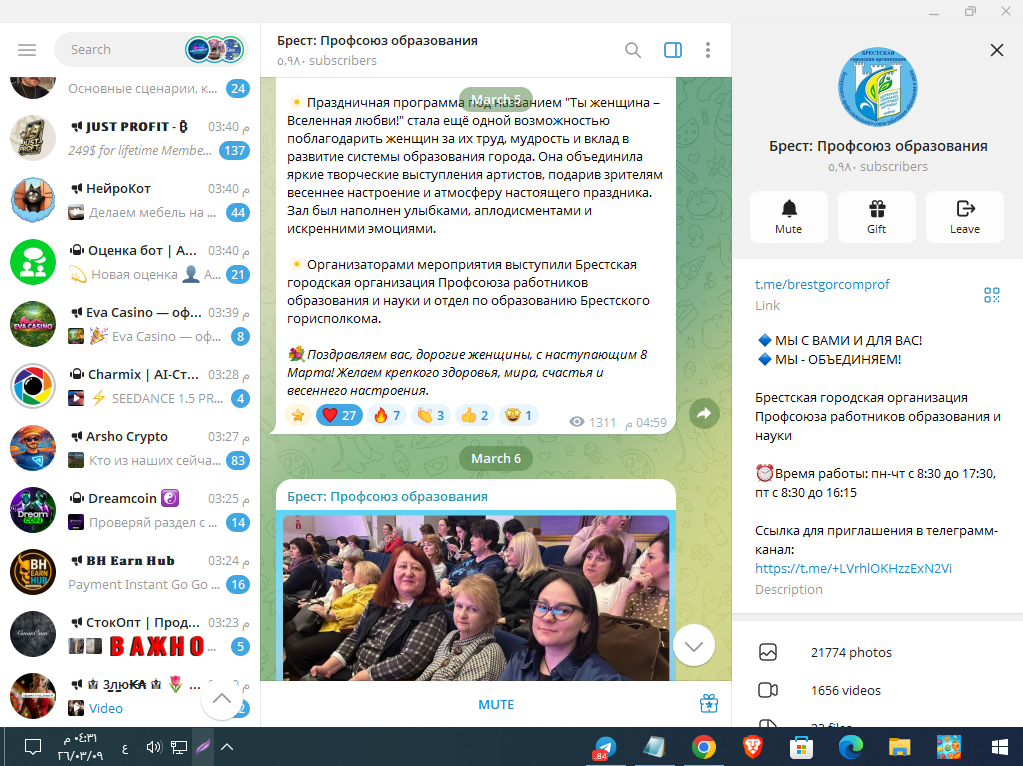Image resolution: width=1023 pixels, height=766 pixels.
Task: Toggle the star-struck face reaction with 1
Action: pyautogui.click(x=519, y=415)
